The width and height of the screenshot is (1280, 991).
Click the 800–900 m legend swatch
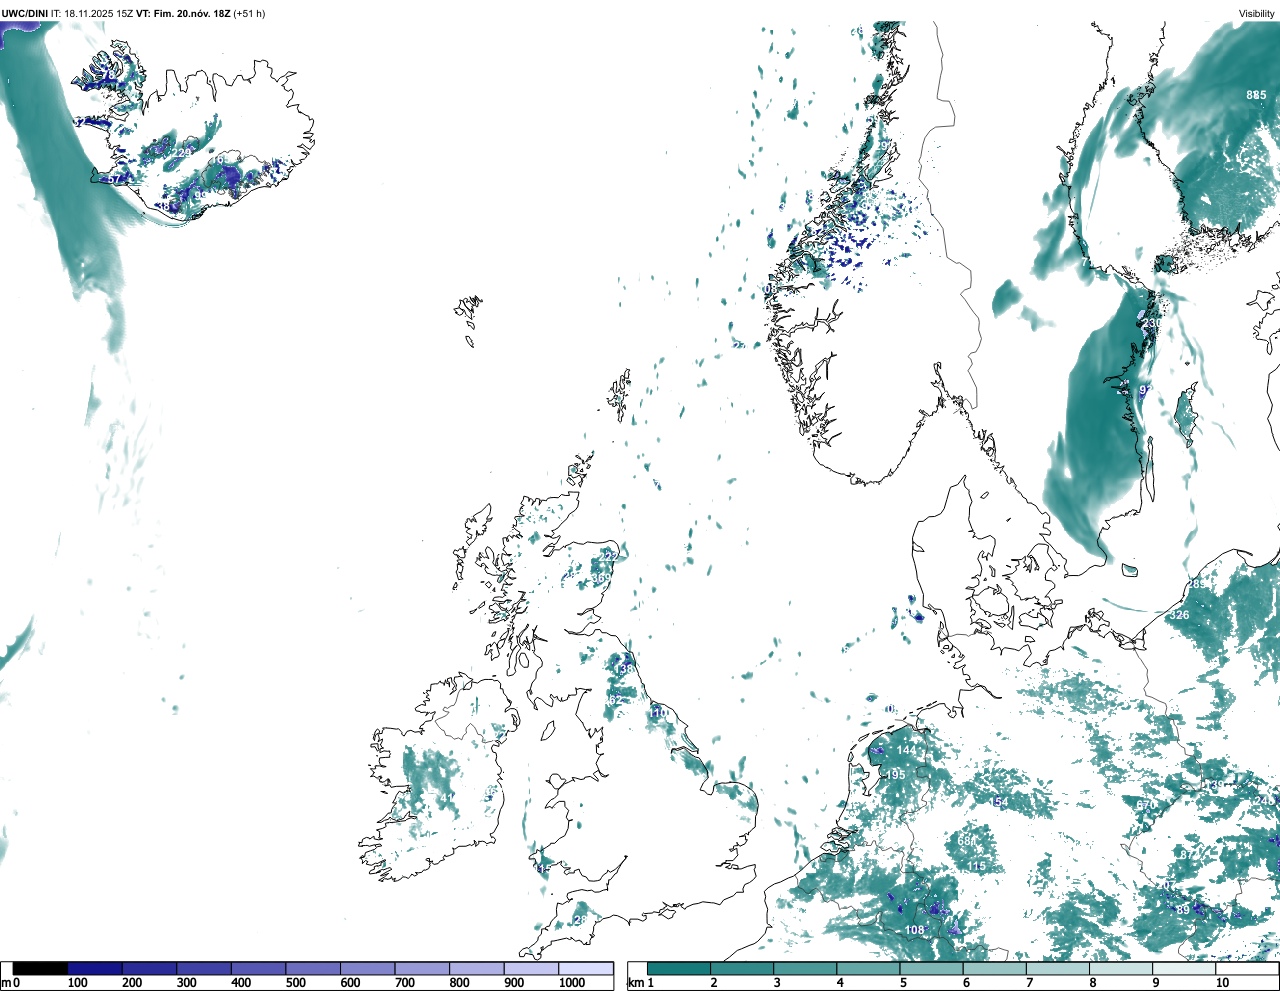pos(477,968)
